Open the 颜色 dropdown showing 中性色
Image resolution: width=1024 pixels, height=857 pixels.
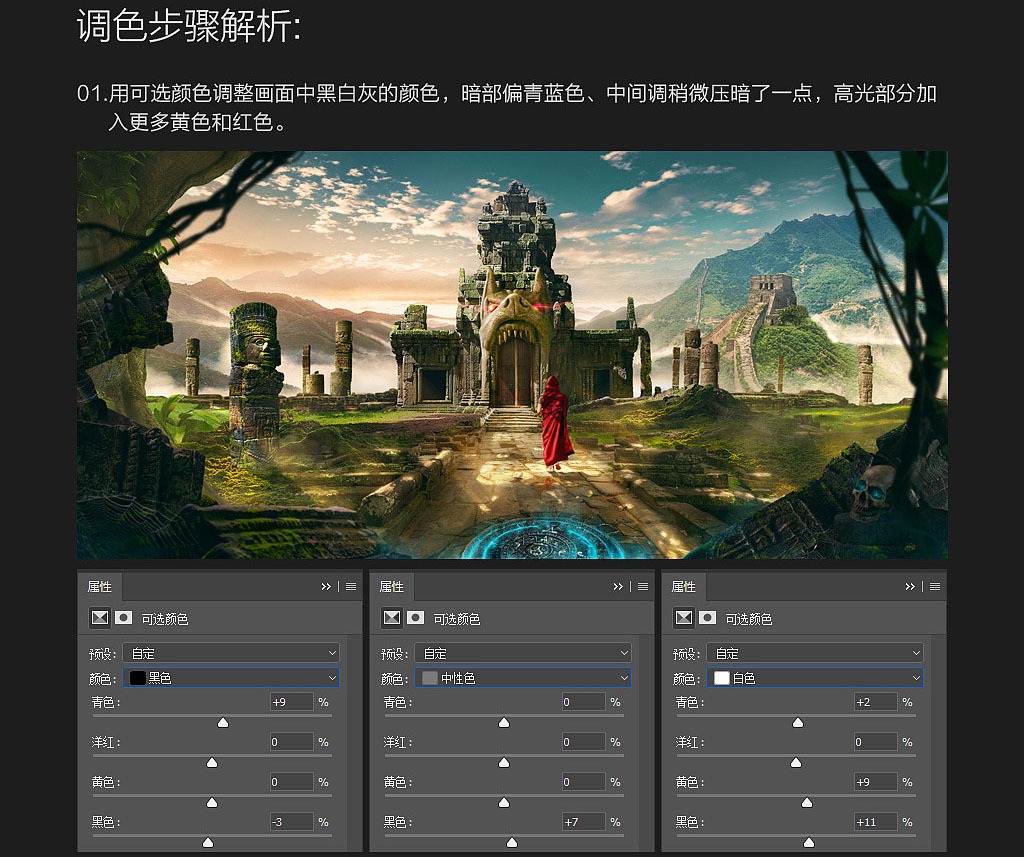(x=523, y=678)
